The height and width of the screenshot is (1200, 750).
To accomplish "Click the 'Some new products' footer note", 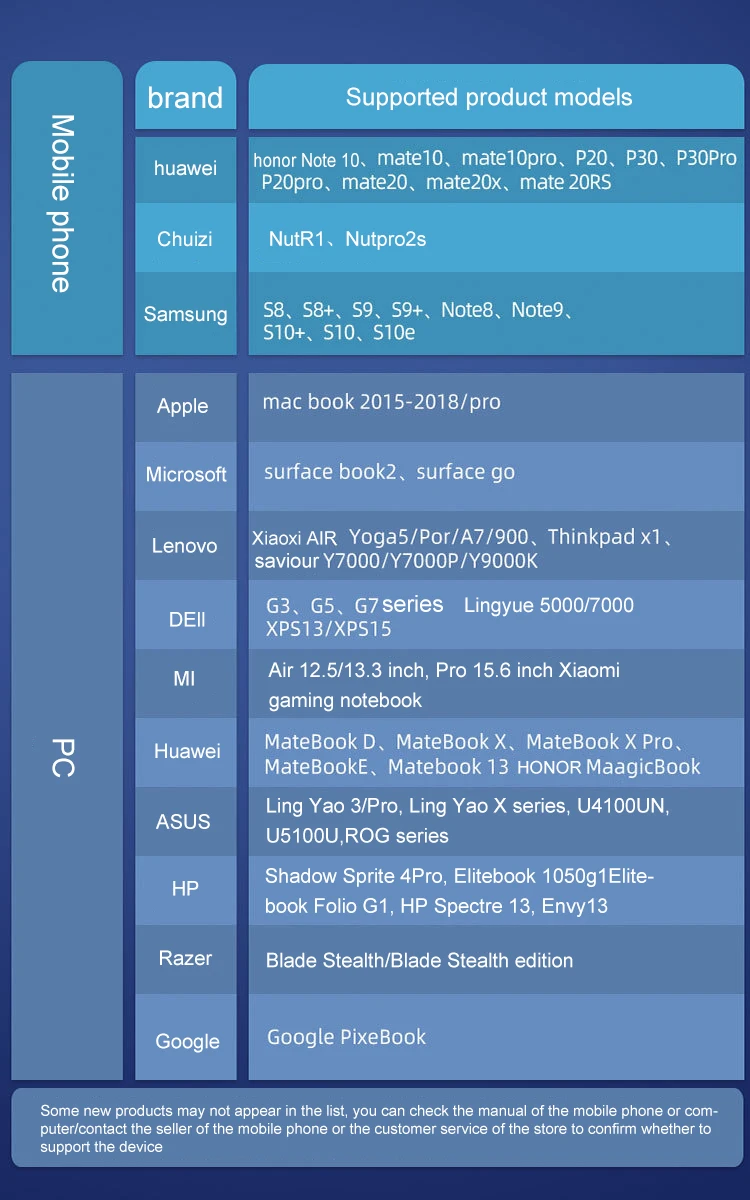I will pos(379,1128).
